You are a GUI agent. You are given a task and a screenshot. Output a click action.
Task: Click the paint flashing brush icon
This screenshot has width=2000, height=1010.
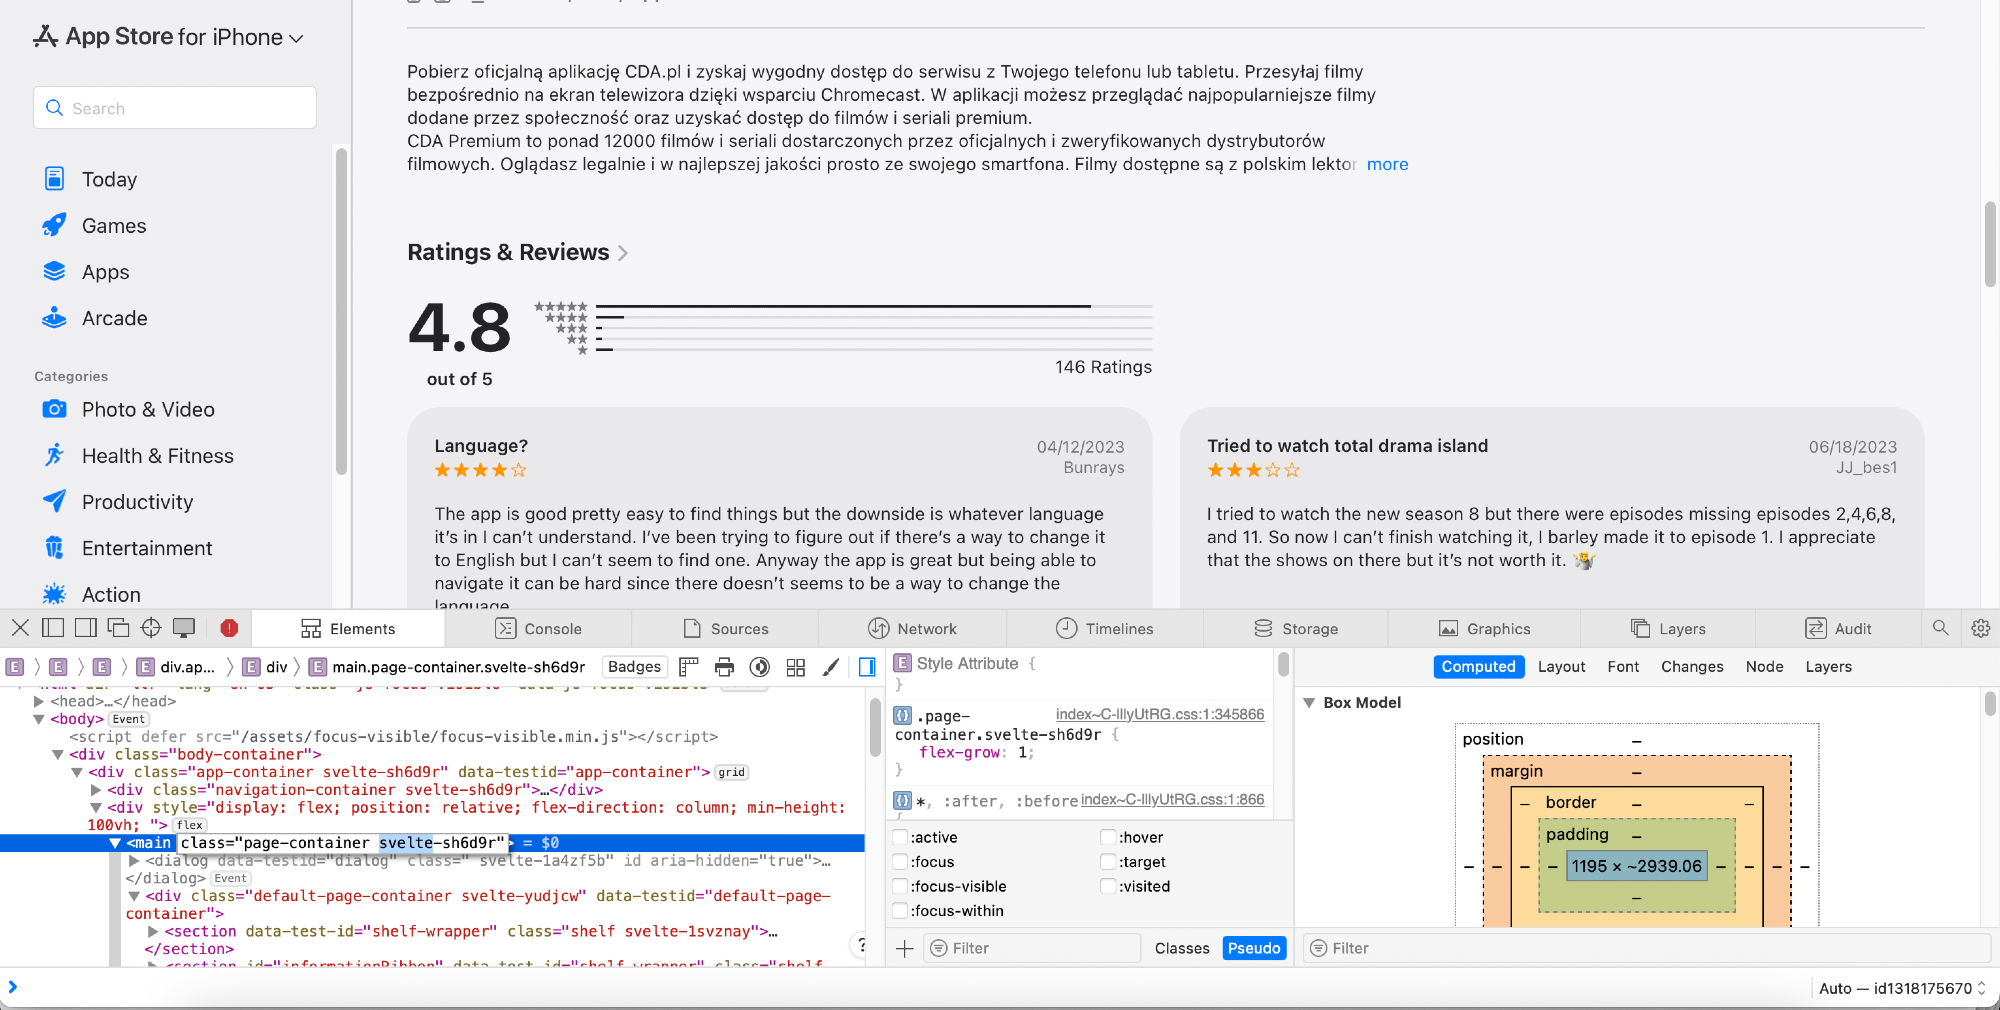click(x=831, y=667)
